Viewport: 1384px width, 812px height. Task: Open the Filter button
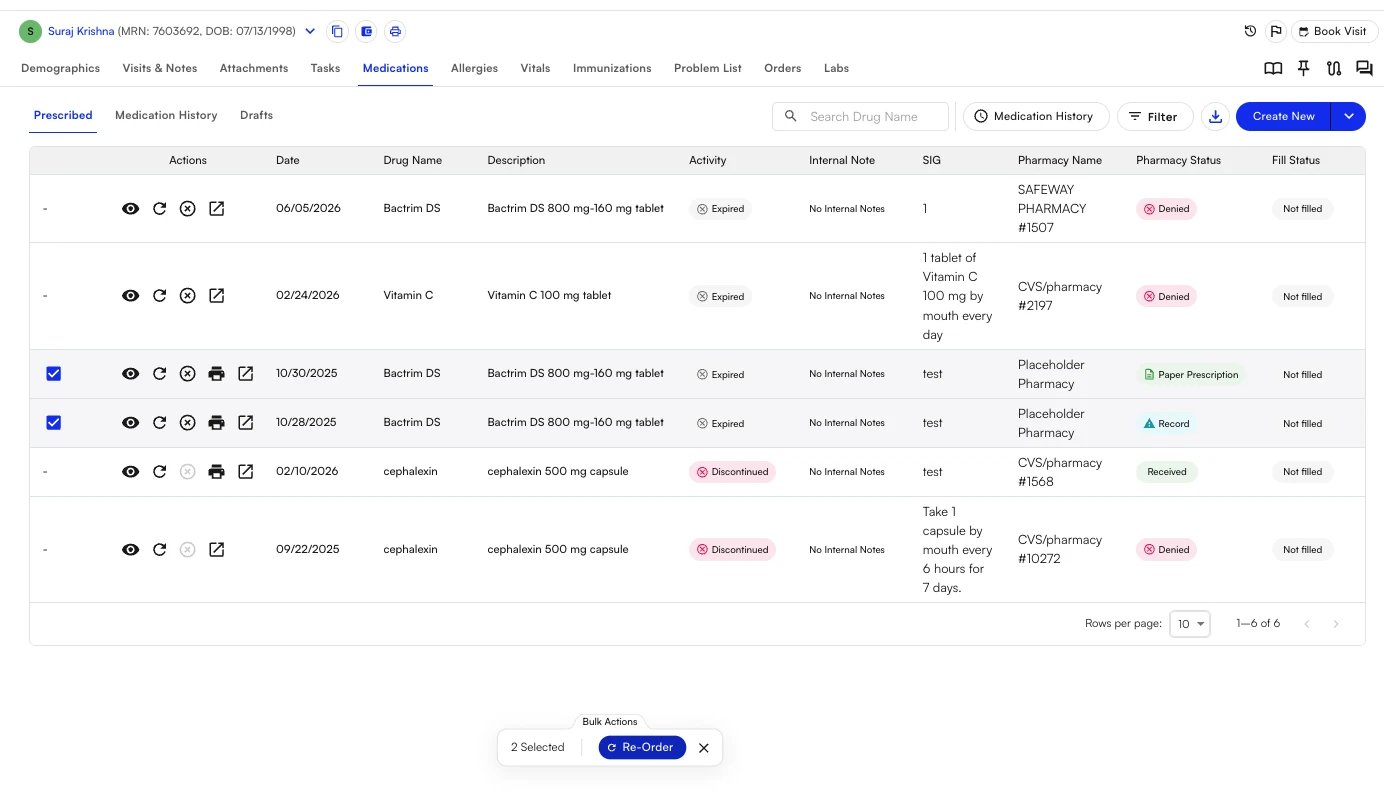pyautogui.click(x=1155, y=116)
